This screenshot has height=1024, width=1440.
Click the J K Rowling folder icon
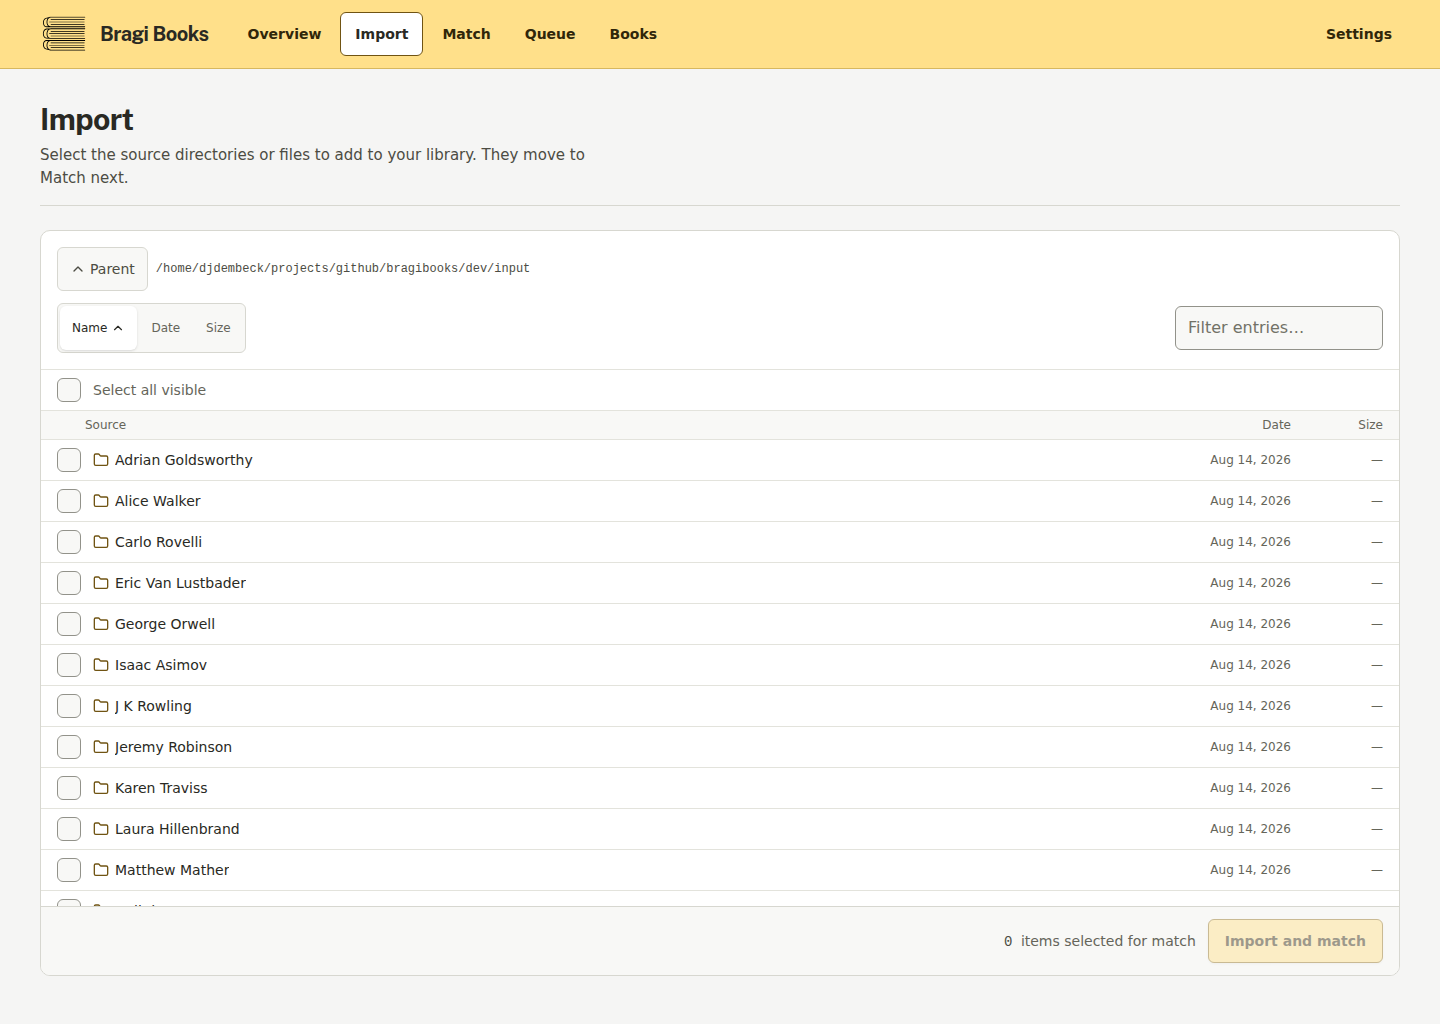pyautogui.click(x=101, y=706)
